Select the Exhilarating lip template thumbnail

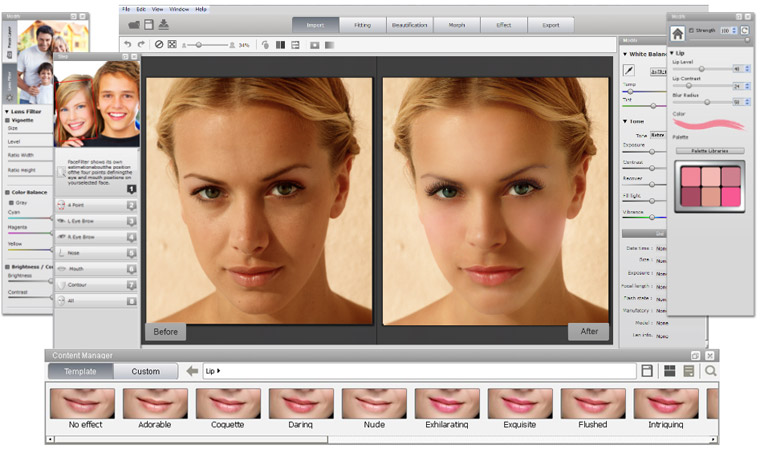447,404
